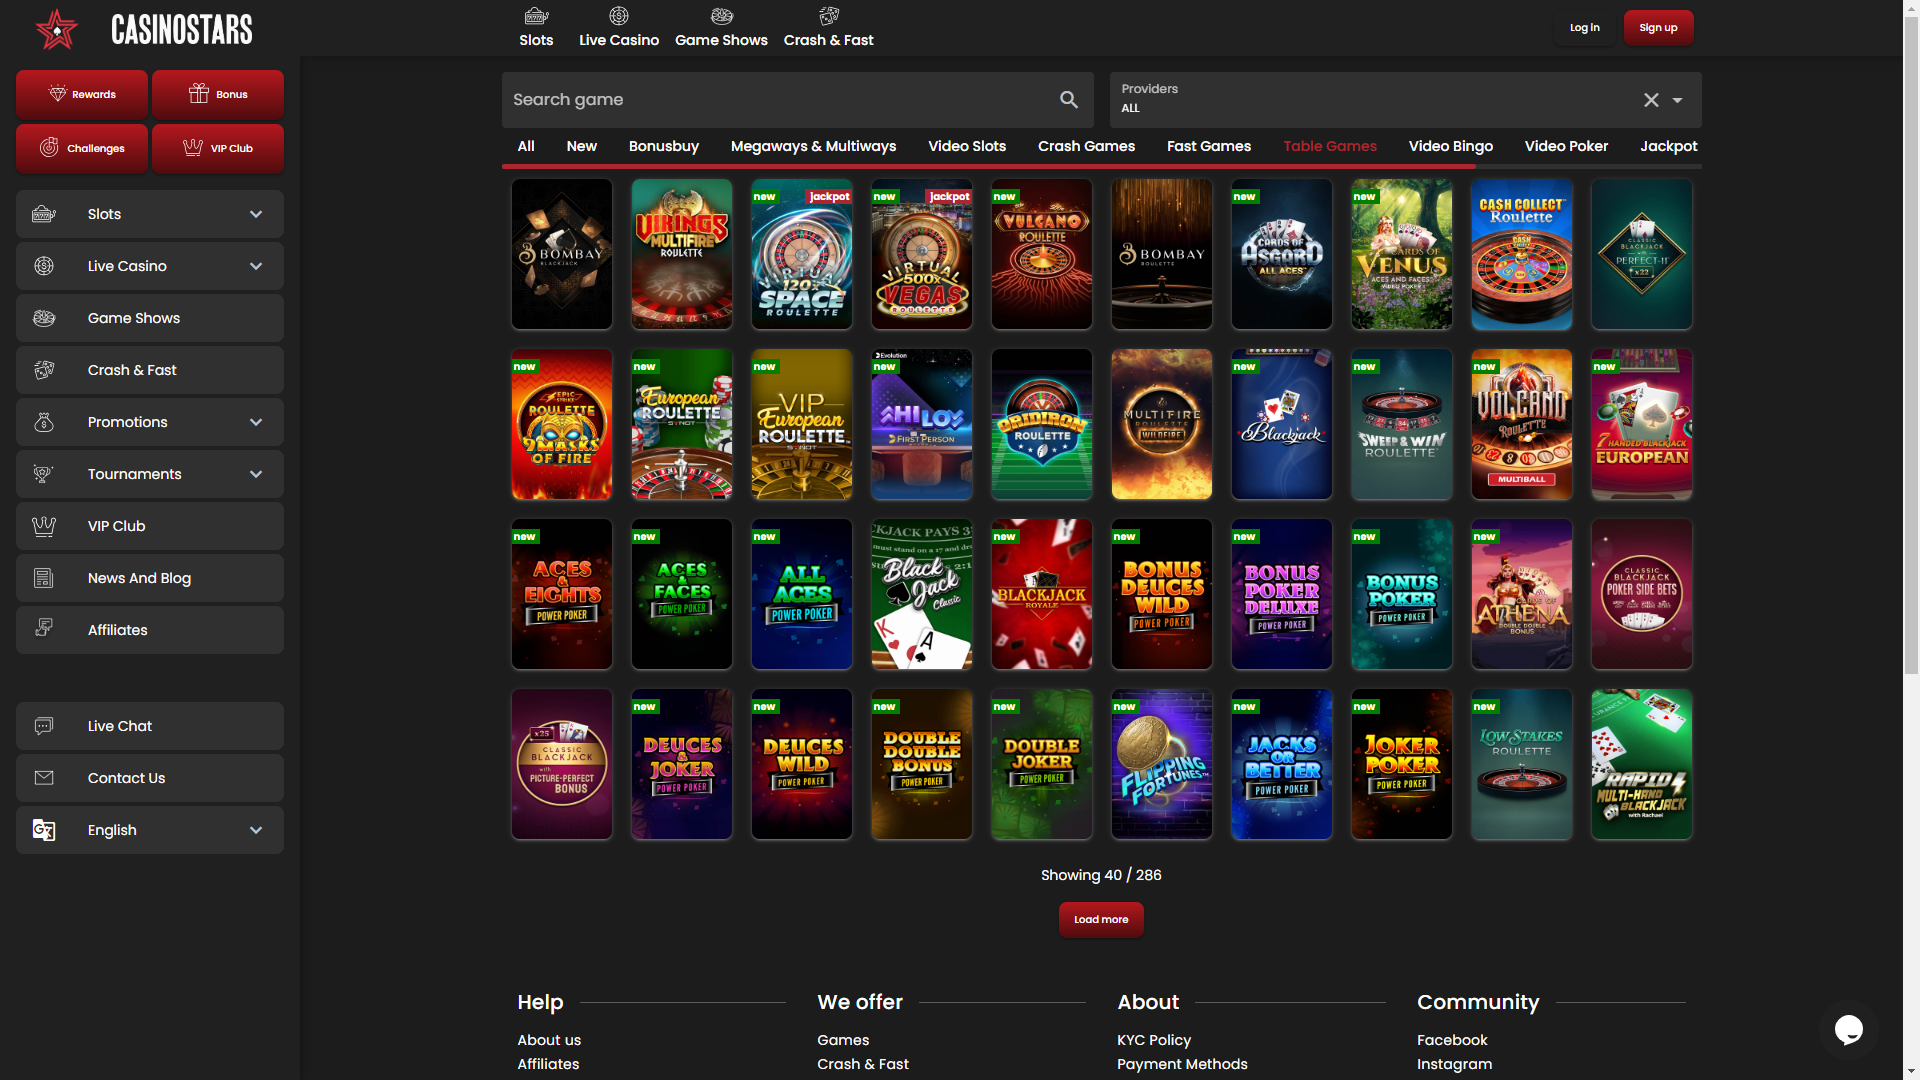Click the CasinoStars star logo

(57, 29)
